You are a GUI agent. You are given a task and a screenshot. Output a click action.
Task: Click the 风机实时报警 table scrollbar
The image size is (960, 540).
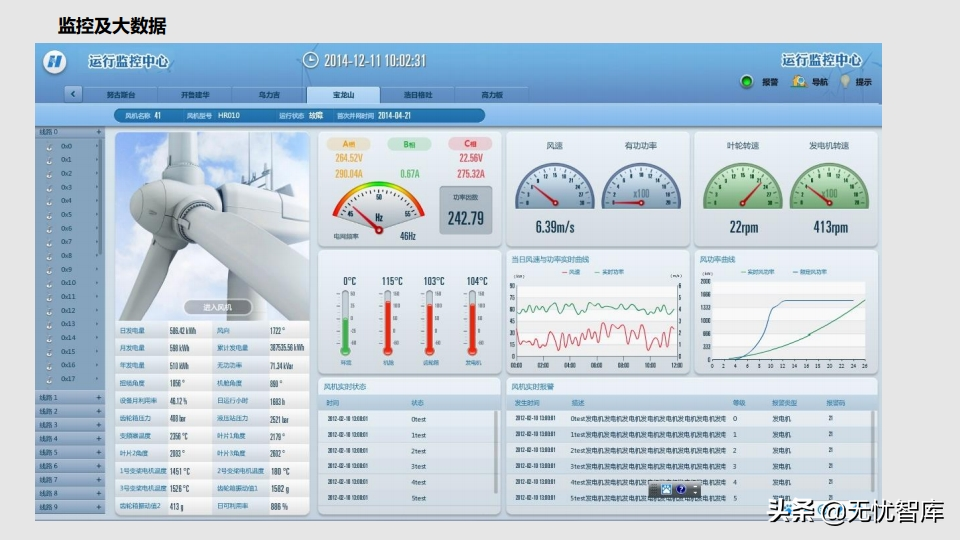tap(872, 452)
